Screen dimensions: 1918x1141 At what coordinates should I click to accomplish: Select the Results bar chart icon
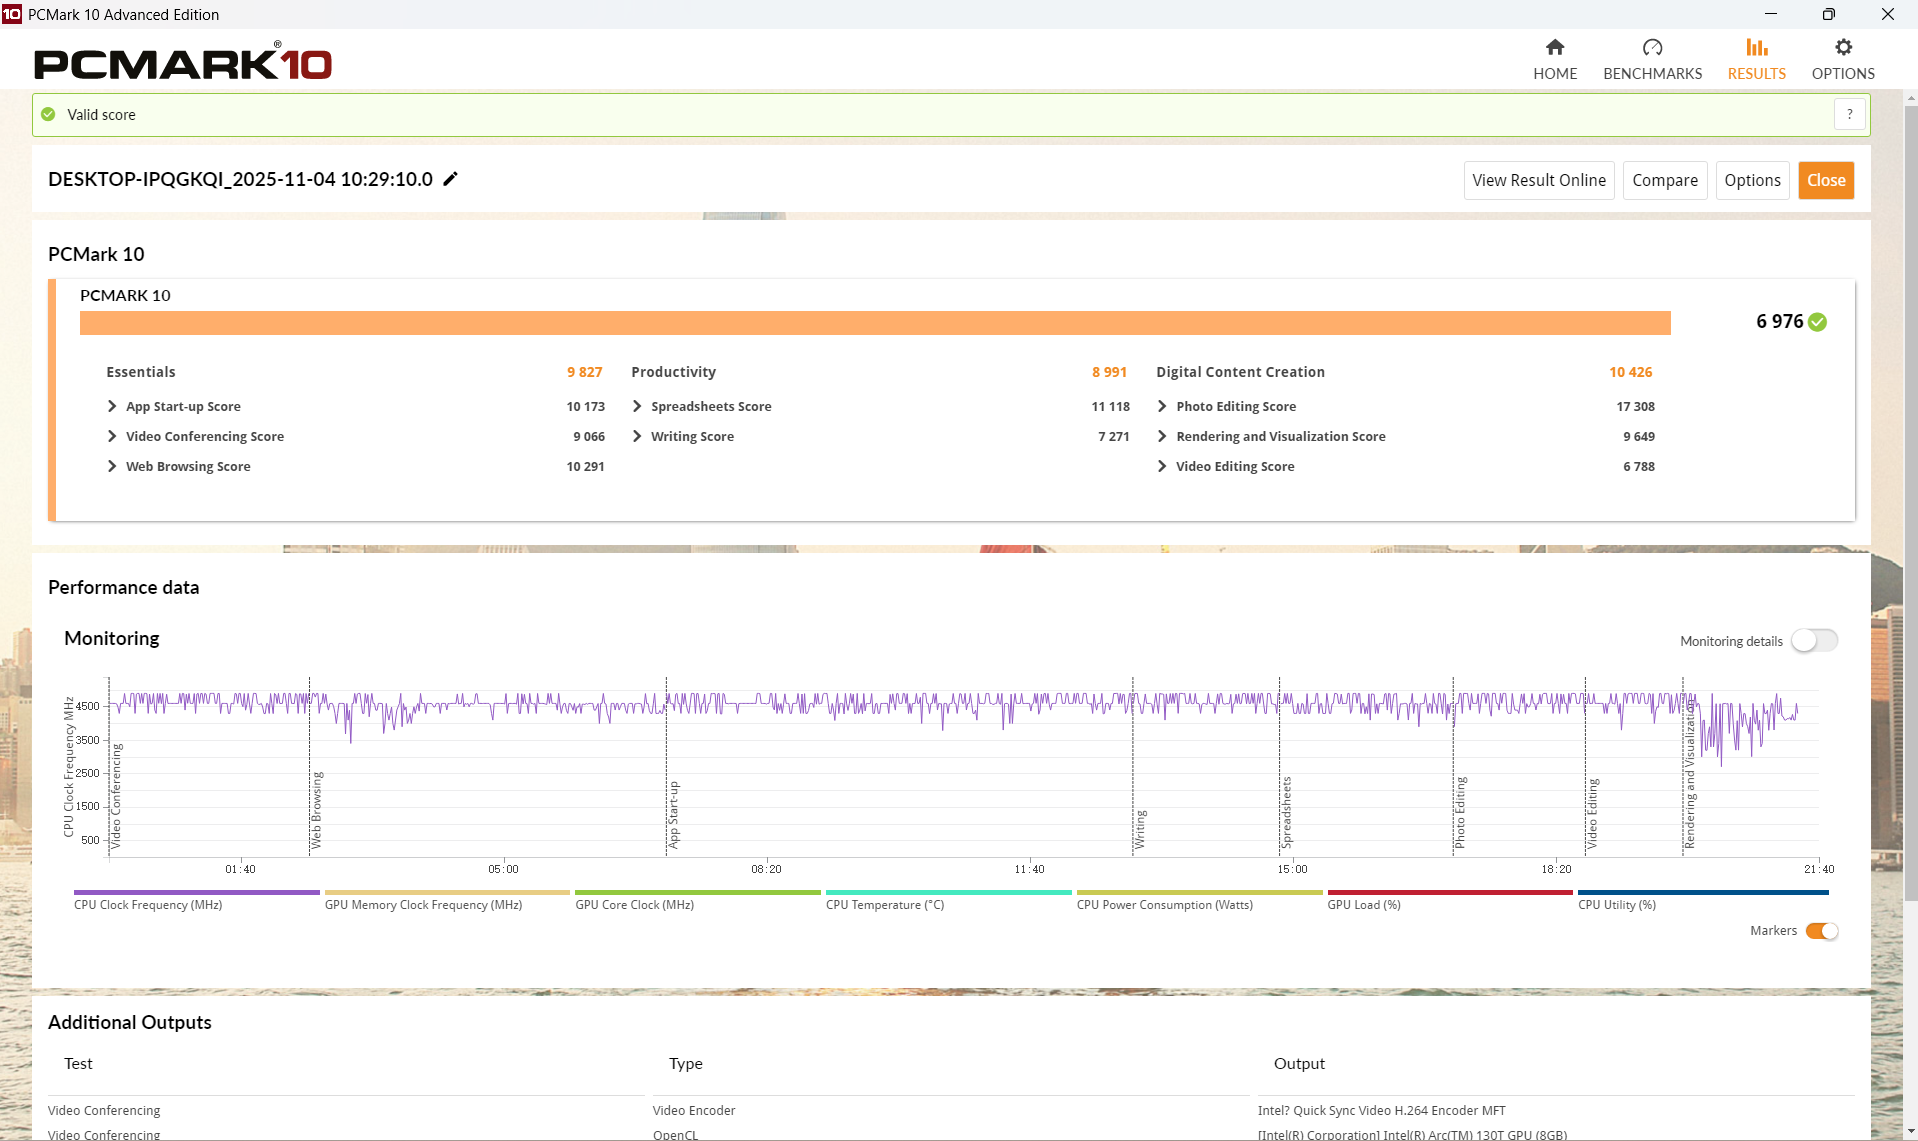(x=1756, y=48)
